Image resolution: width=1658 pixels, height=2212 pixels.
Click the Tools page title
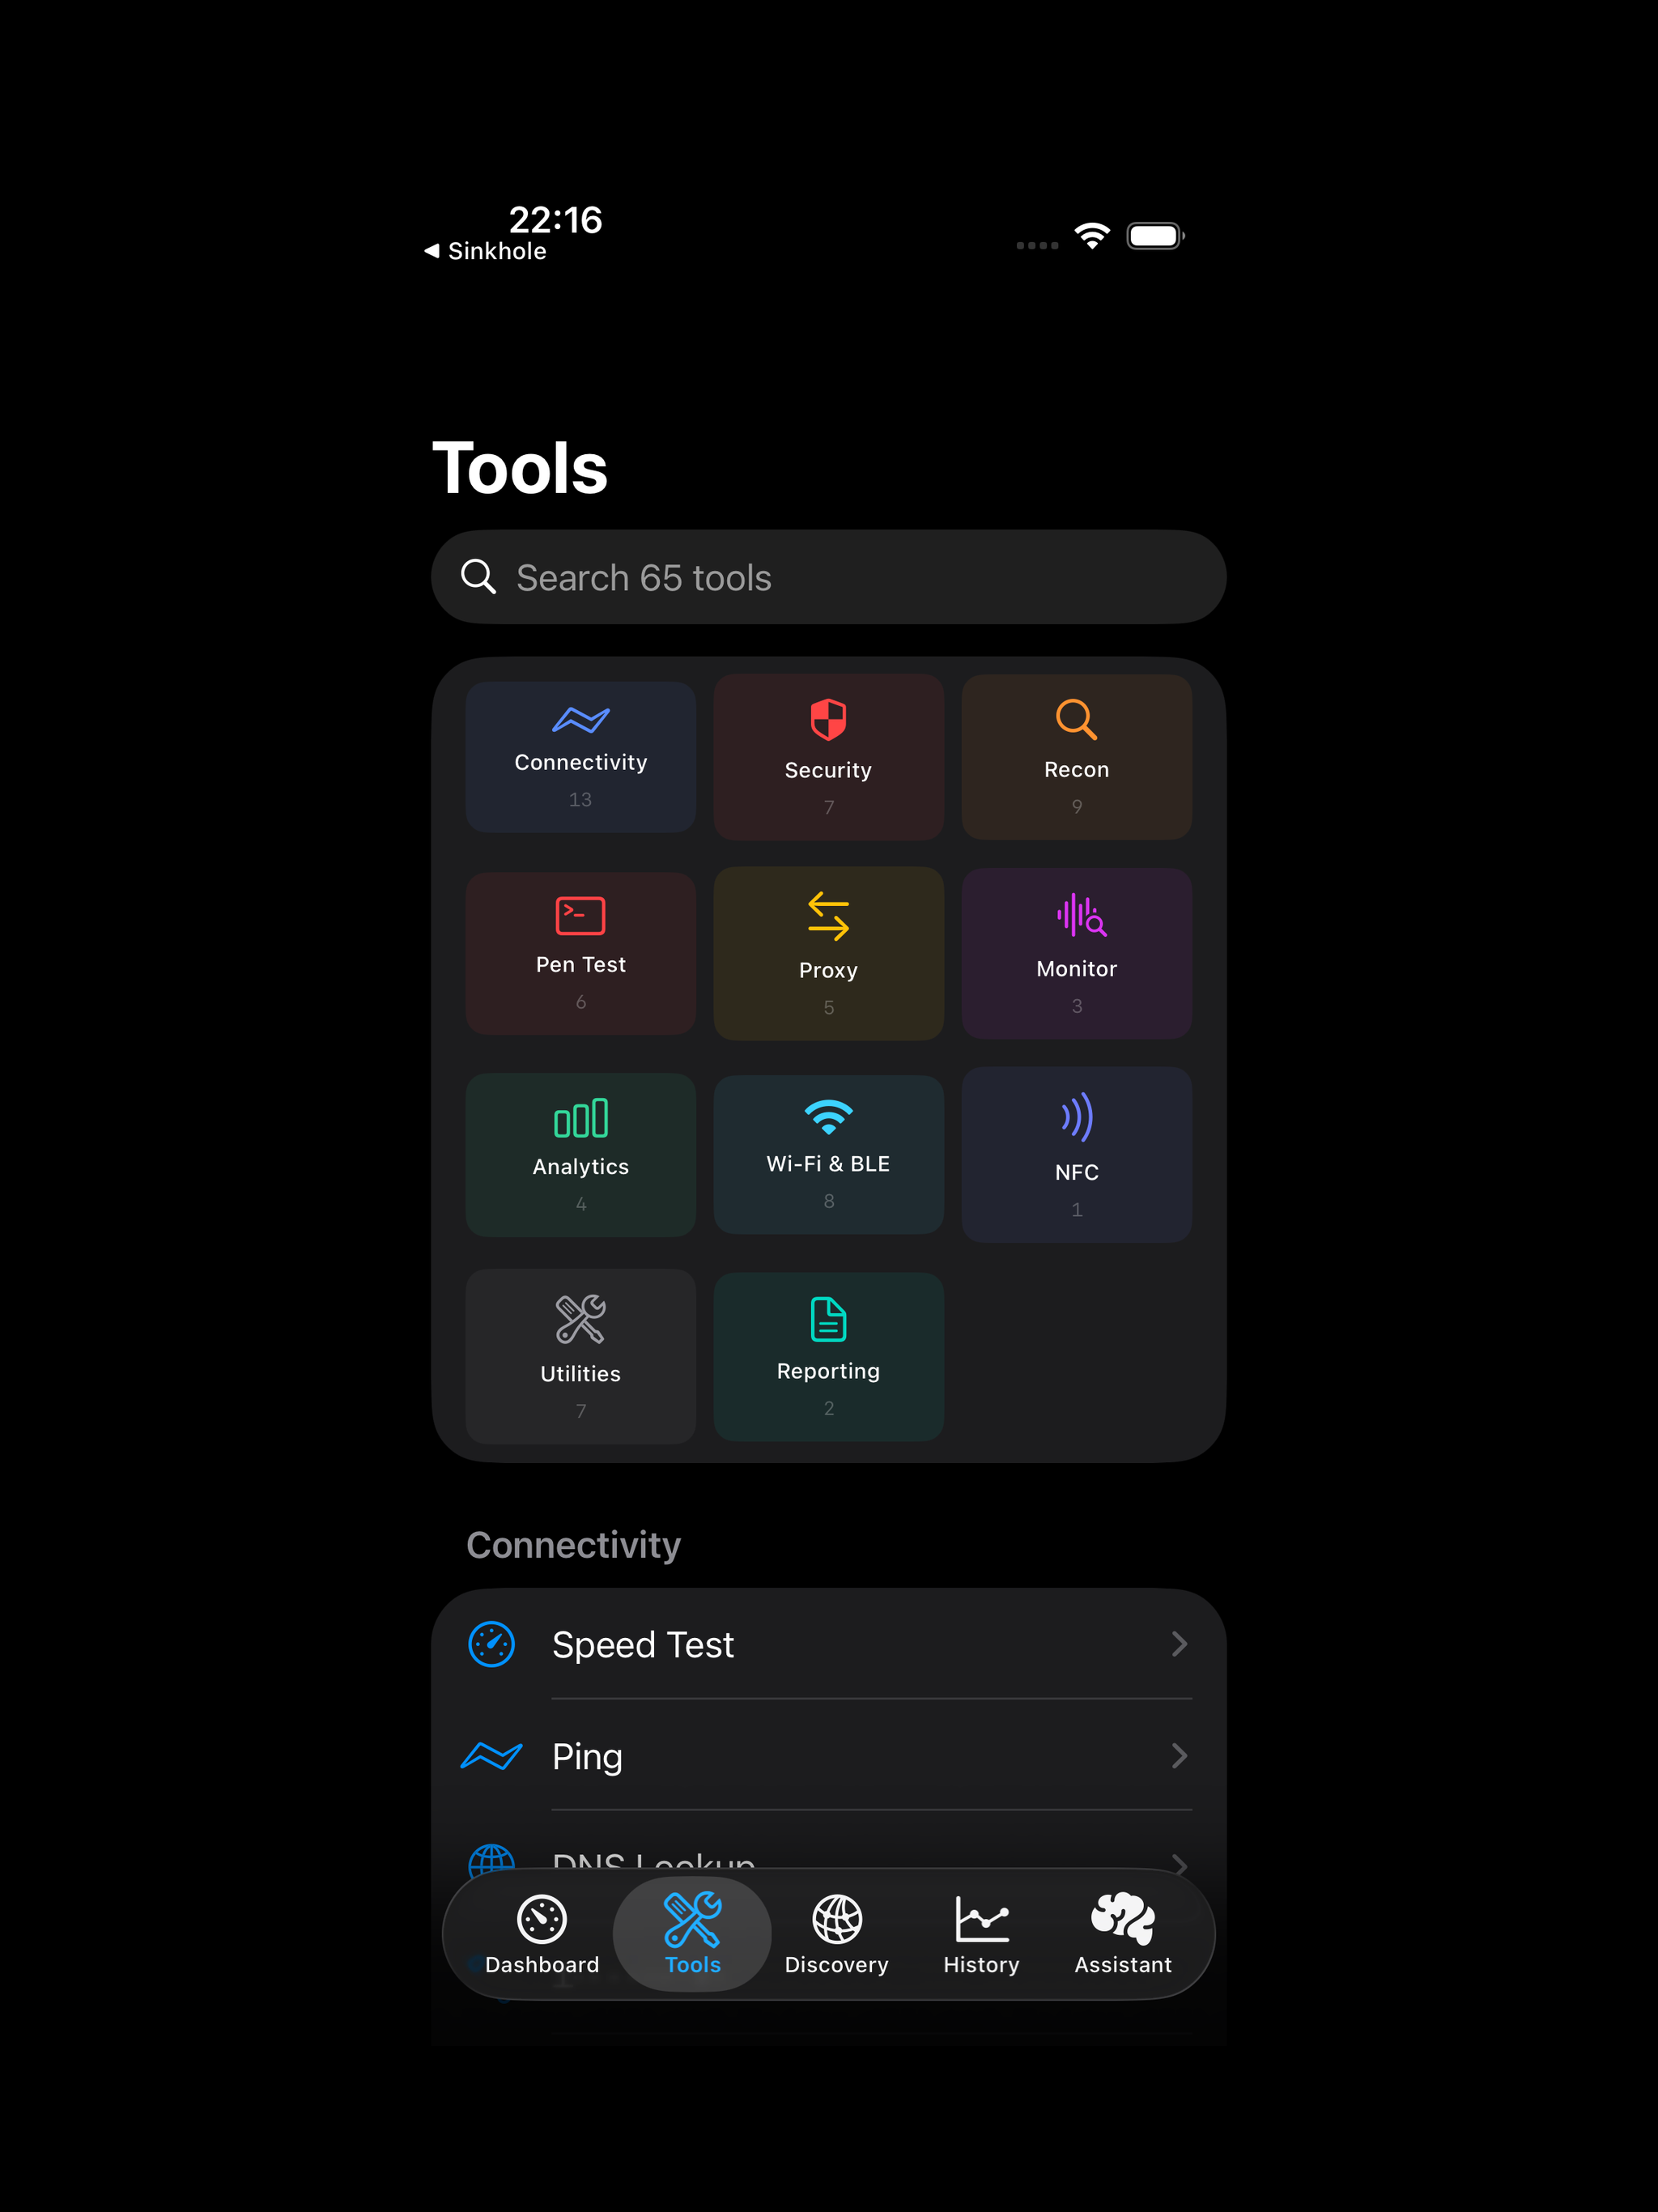click(x=519, y=468)
